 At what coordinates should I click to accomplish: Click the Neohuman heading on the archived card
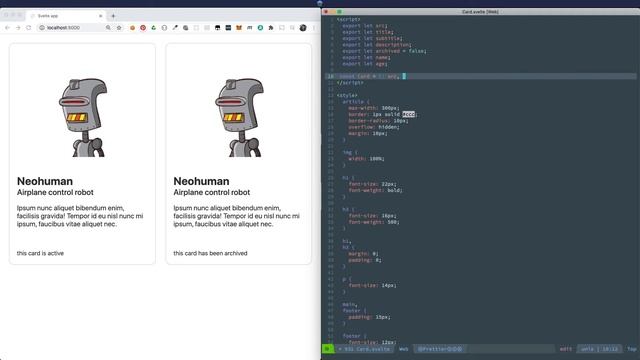tap(201, 181)
